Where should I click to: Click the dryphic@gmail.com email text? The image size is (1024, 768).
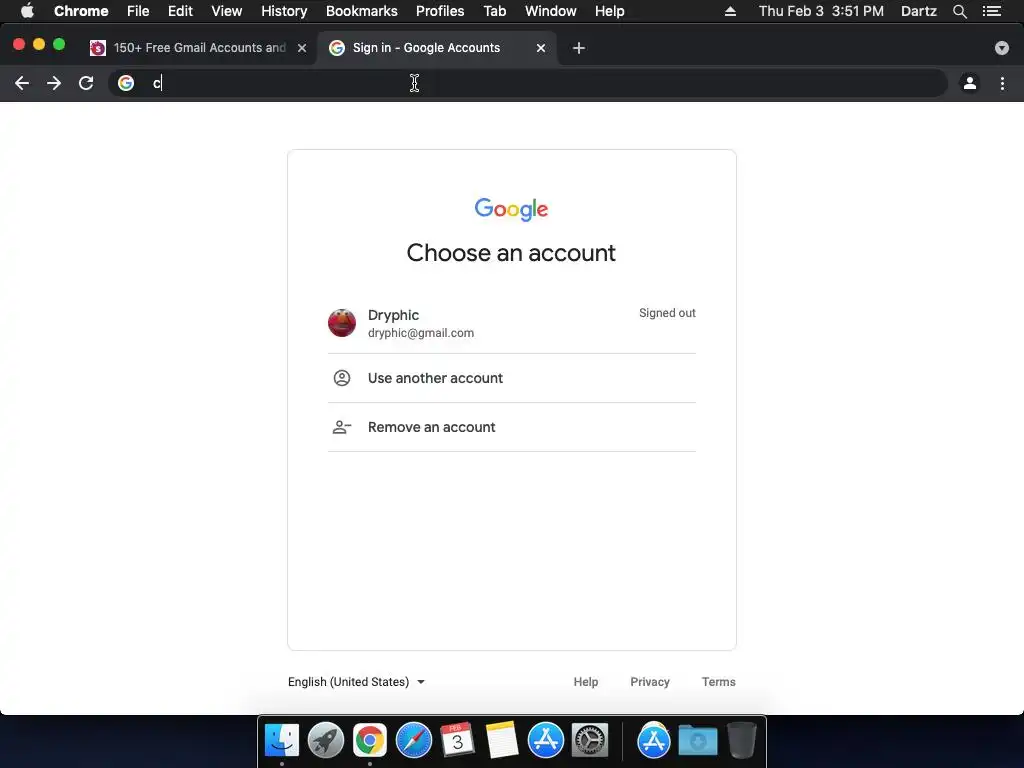[x=421, y=333]
